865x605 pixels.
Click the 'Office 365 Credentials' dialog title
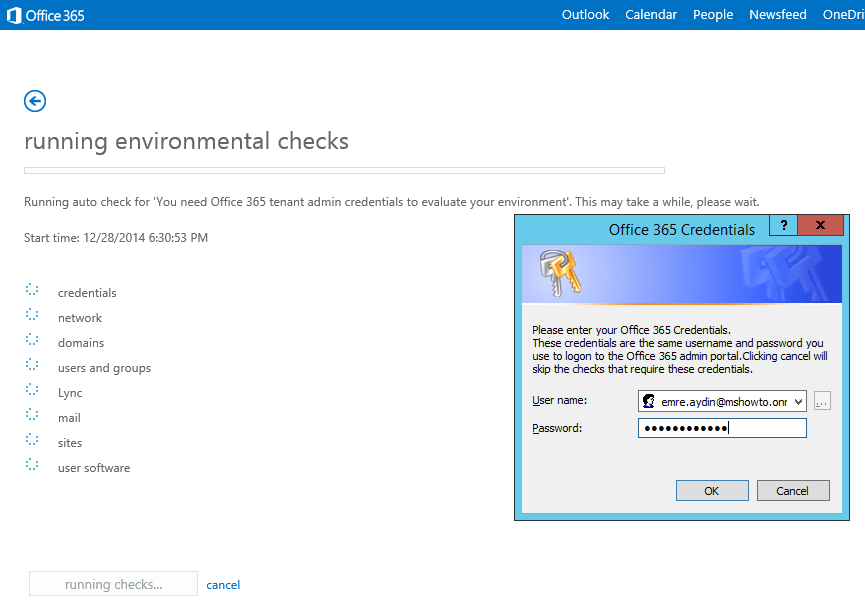(x=682, y=229)
